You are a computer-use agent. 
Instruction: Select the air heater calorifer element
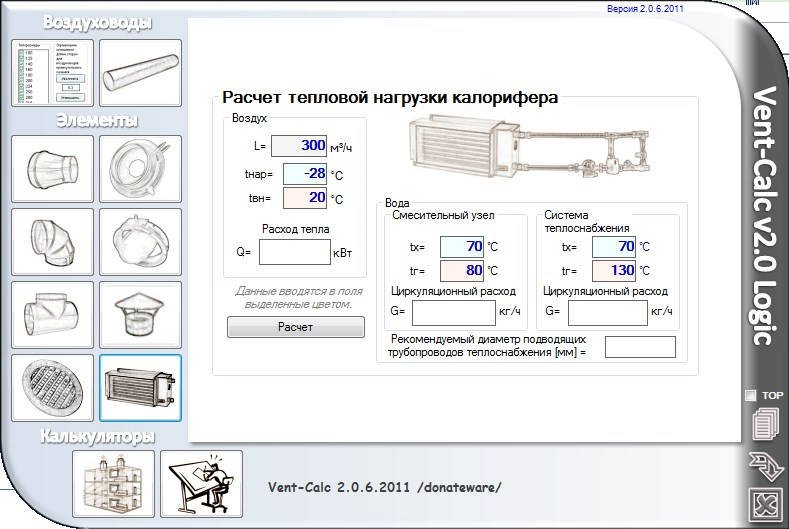(140, 388)
